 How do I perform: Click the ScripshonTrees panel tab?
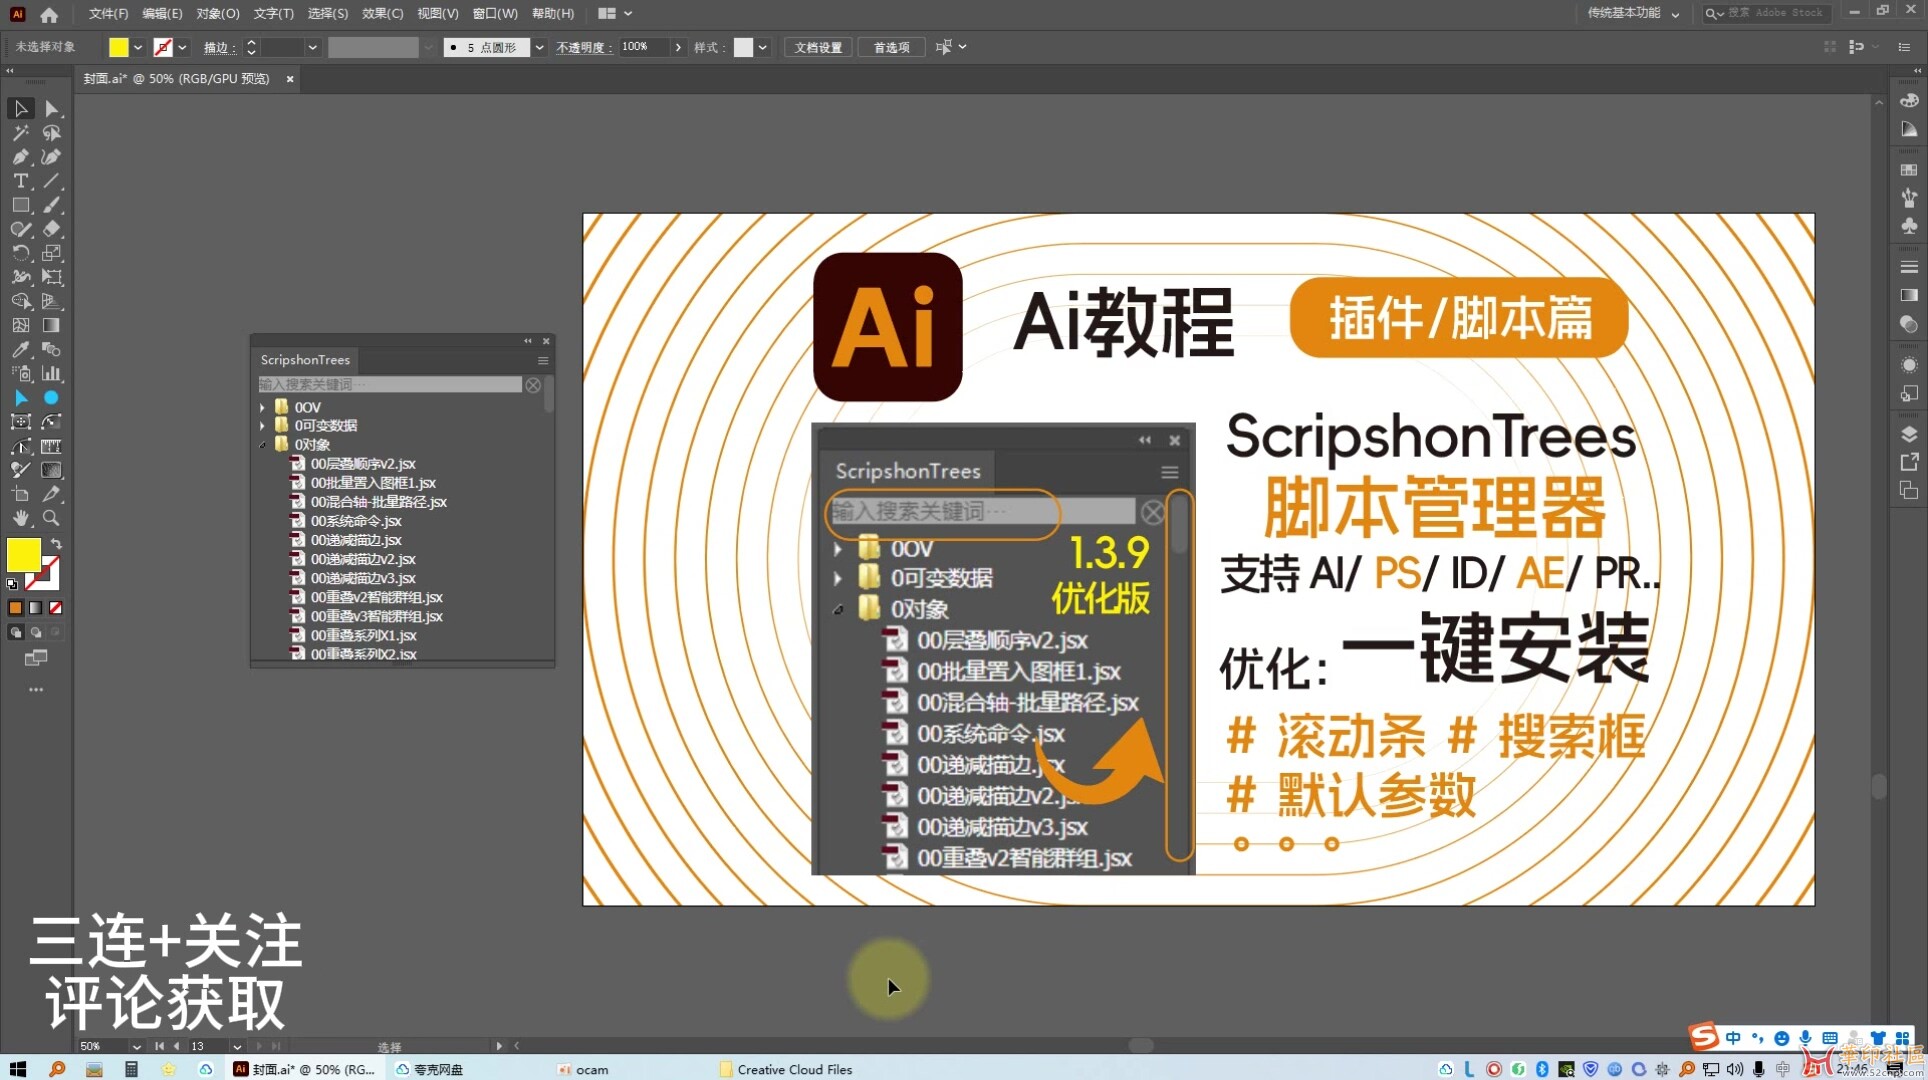[x=305, y=360]
